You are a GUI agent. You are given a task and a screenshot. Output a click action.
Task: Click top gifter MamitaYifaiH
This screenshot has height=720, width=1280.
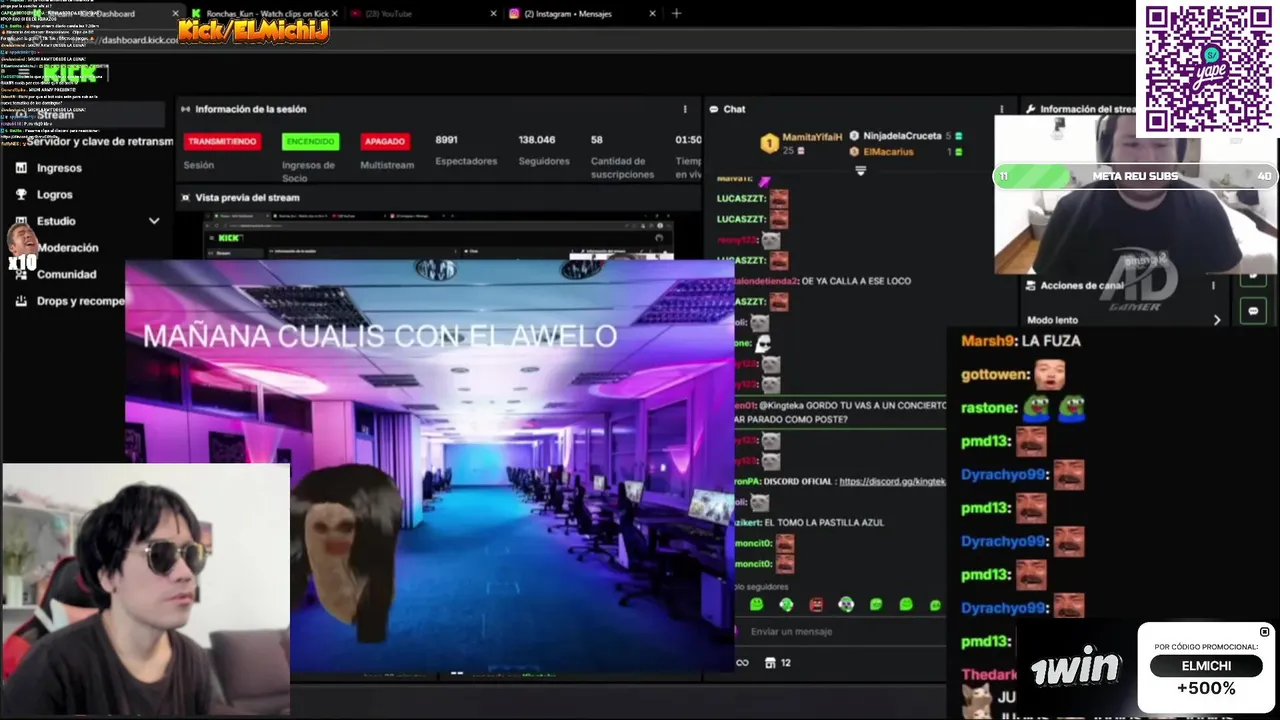pos(812,136)
